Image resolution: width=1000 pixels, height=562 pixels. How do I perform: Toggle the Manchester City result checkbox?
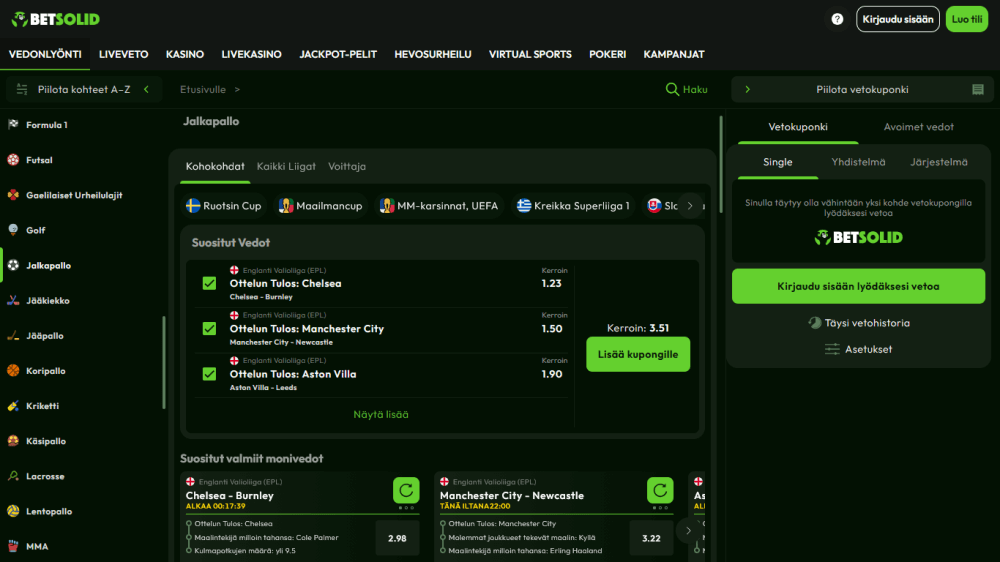[x=209, y=328]
